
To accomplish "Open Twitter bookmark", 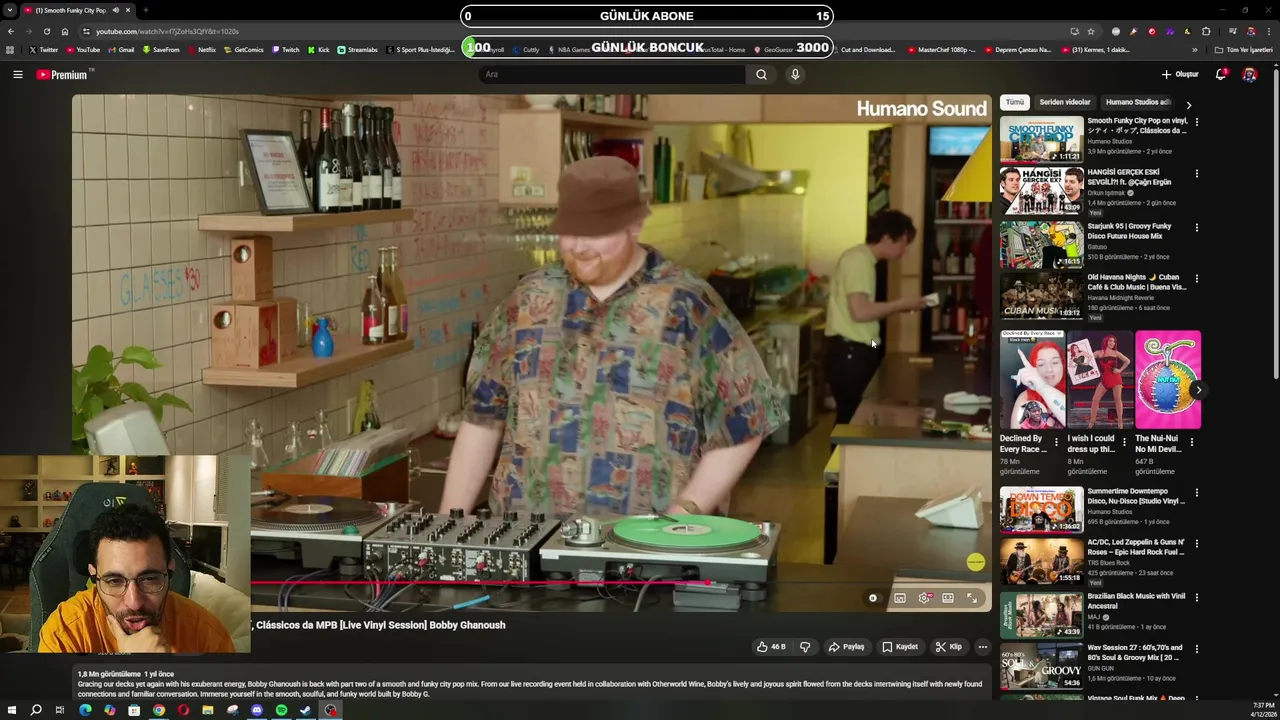I will [x=43, y=49].
